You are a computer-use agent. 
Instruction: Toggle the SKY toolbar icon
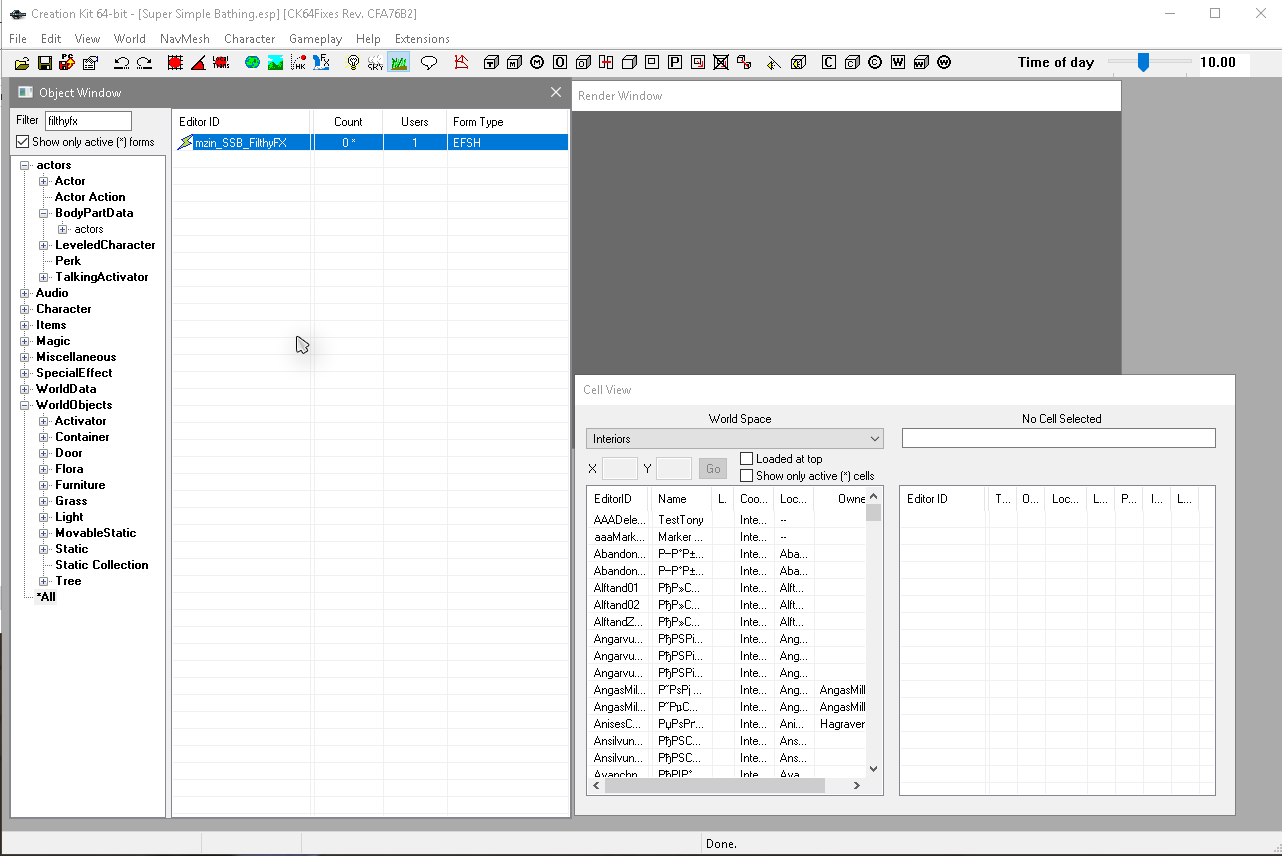[375, 63]
